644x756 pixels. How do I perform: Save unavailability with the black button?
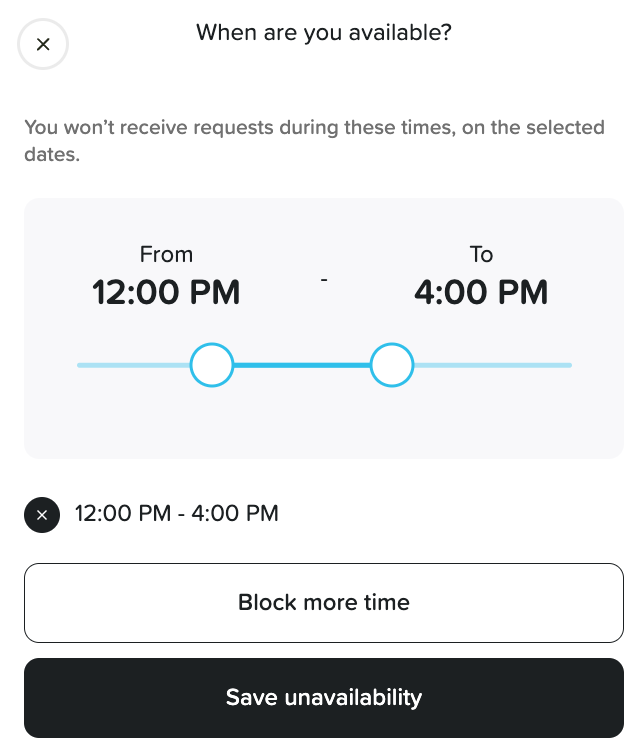click(324, 697)
